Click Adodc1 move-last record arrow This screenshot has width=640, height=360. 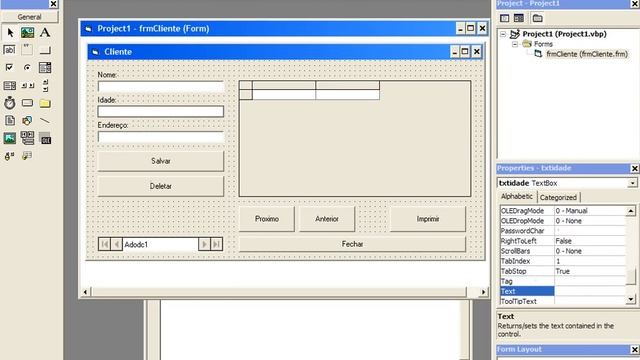(x=216, y=244)
